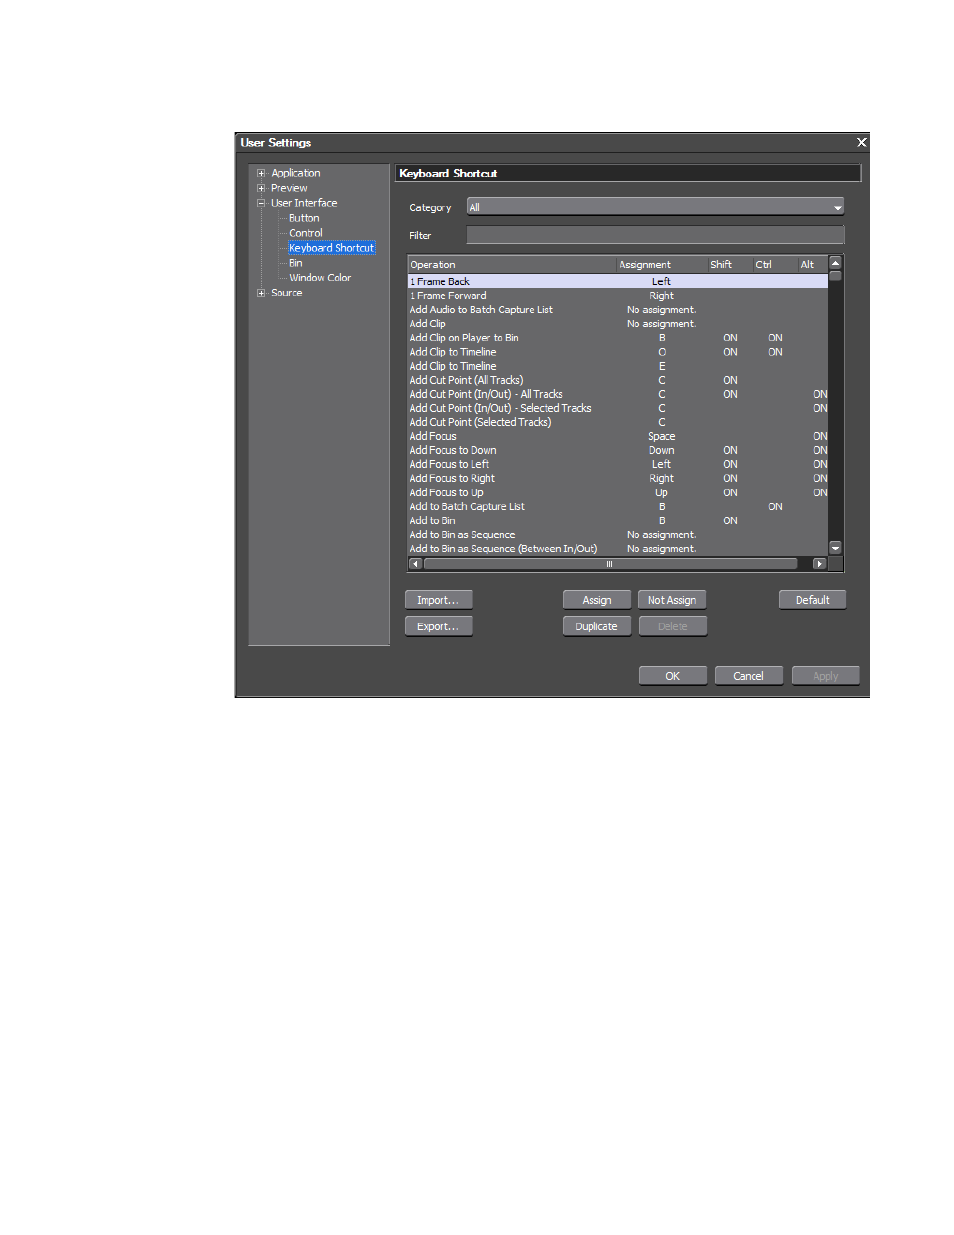Select 'Add Cut Point (In/Out) - Selected Tracks' row

pos(618,408)
